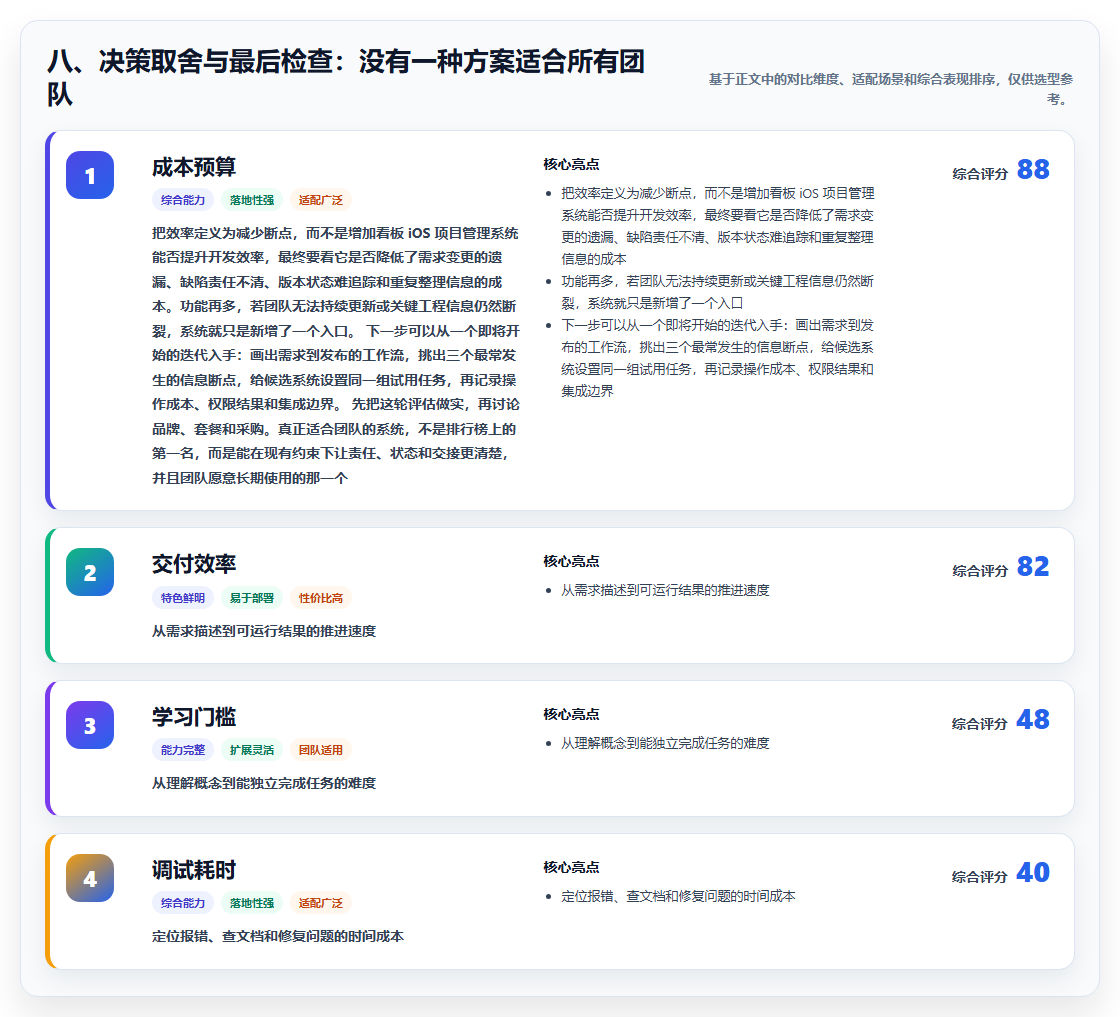1120x1017 pixels.
Task: Click the 成本预算 description paragraph
Action: [x=336, y=355]
